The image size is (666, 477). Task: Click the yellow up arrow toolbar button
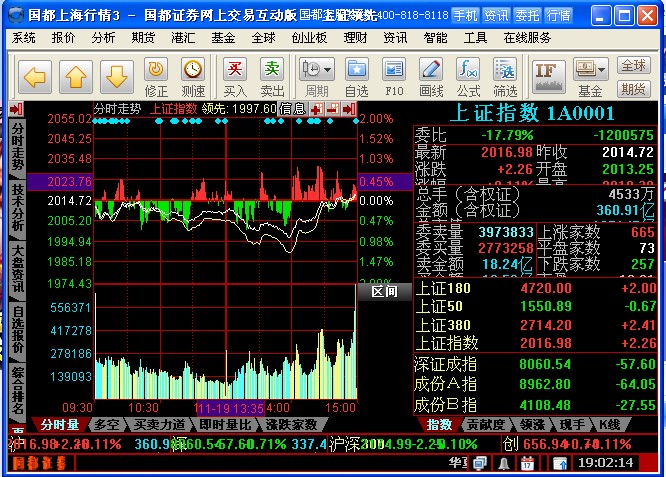point(76,77)
